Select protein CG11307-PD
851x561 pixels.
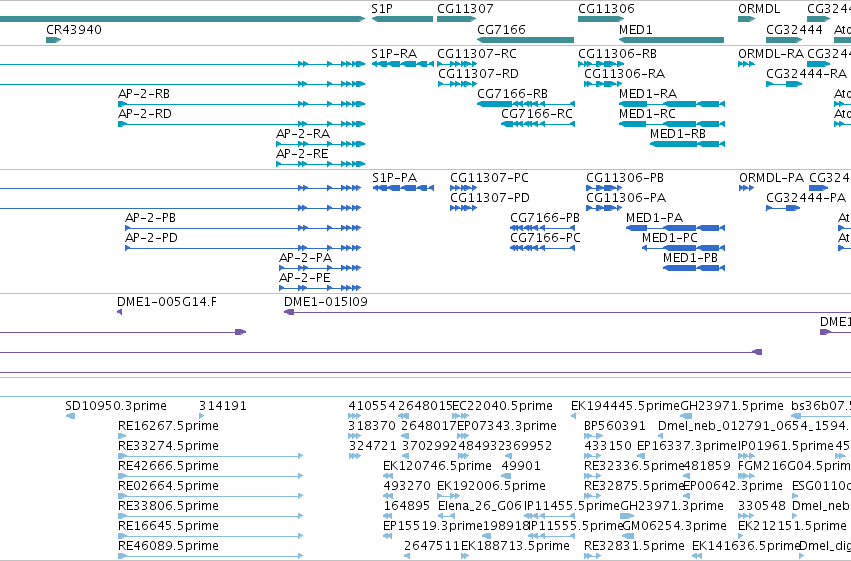click(463, 208)
